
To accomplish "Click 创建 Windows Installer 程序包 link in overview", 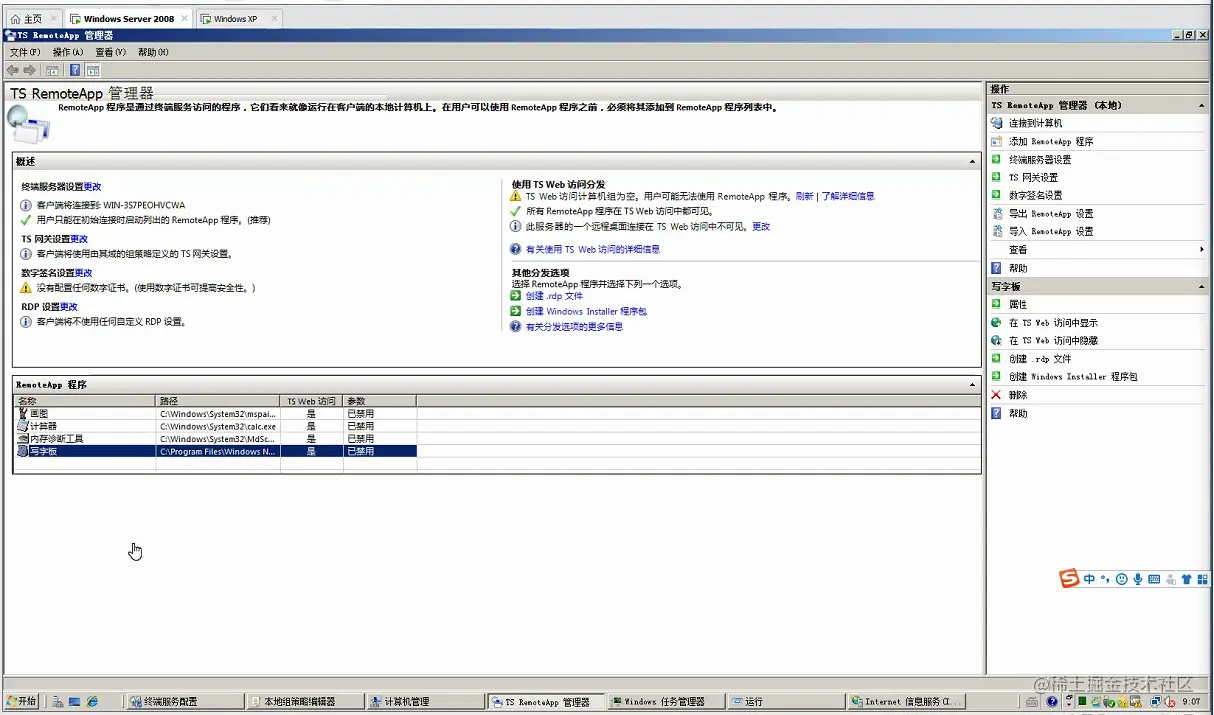I will click(x=586, y=312).
